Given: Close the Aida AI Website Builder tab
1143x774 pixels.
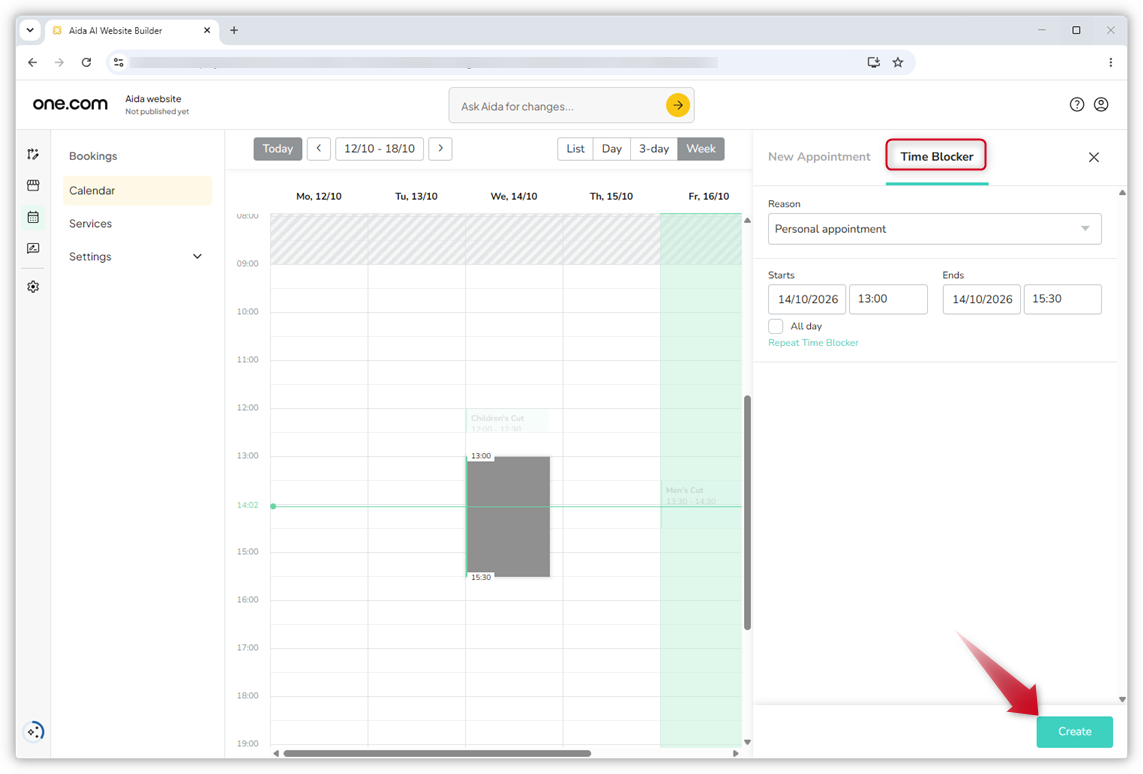Looking at the screenshot, I should coord(207,31).
